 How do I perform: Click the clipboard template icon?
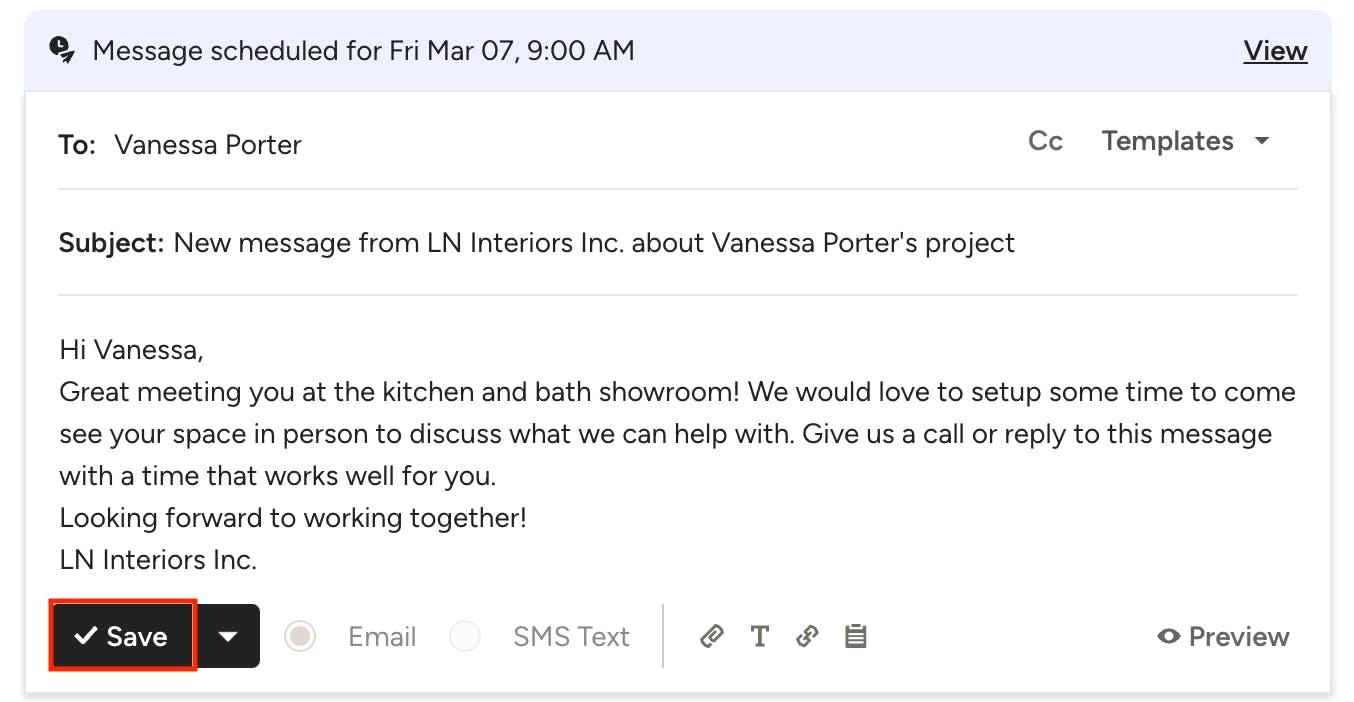(856, 636)
